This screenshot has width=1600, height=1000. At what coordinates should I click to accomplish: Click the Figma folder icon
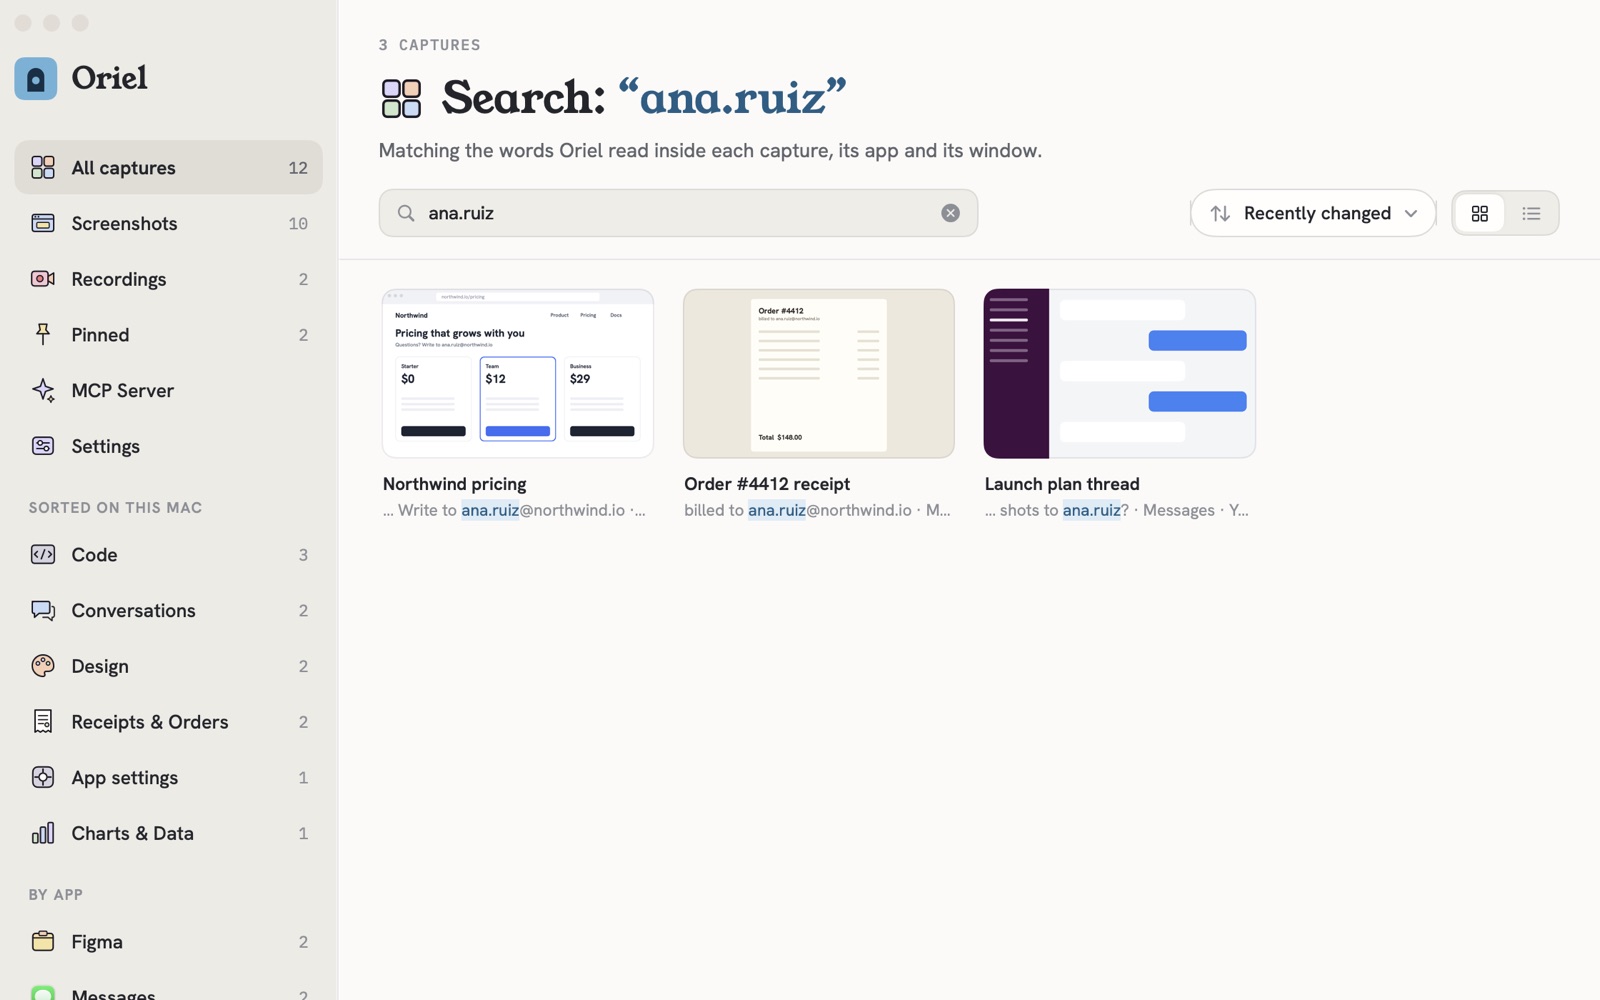[x=43, y=941]
